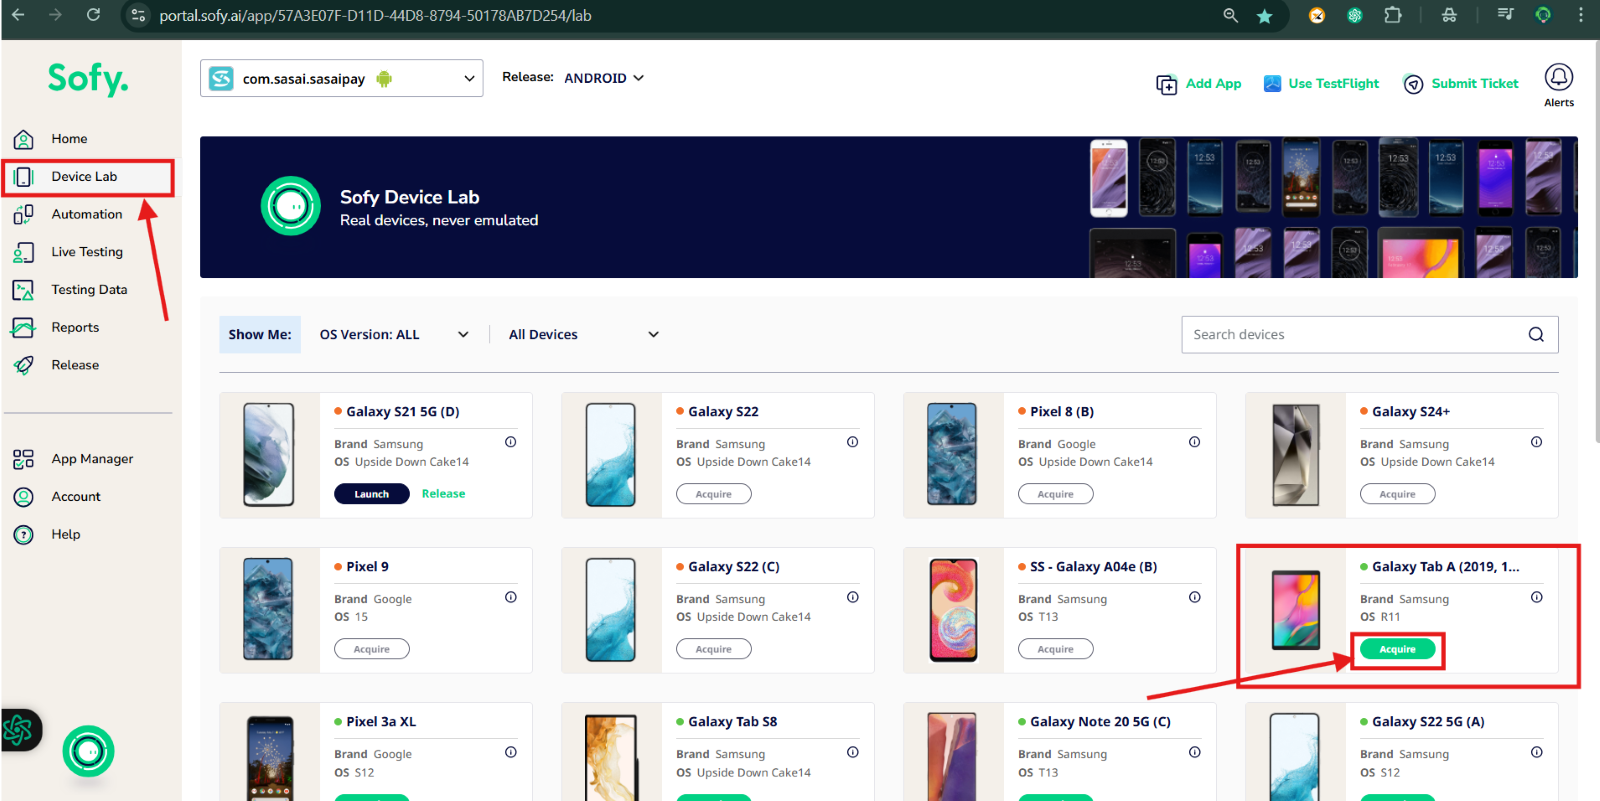Bookmark this page with star icon

(1265, 16)
